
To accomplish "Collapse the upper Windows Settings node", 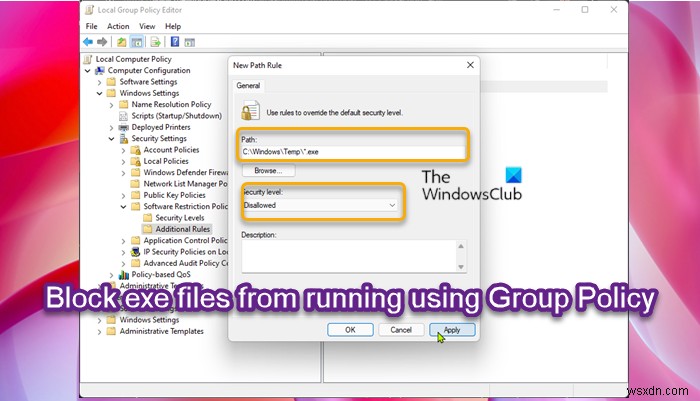I will point(100,93).
